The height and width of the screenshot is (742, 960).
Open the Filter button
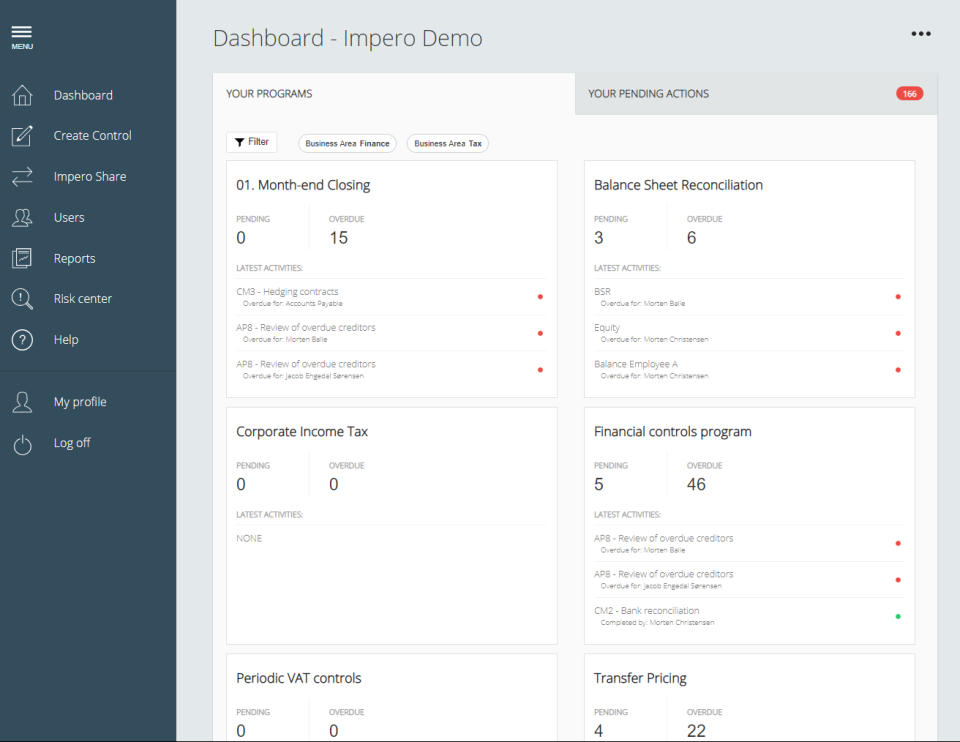click(252, 142)
